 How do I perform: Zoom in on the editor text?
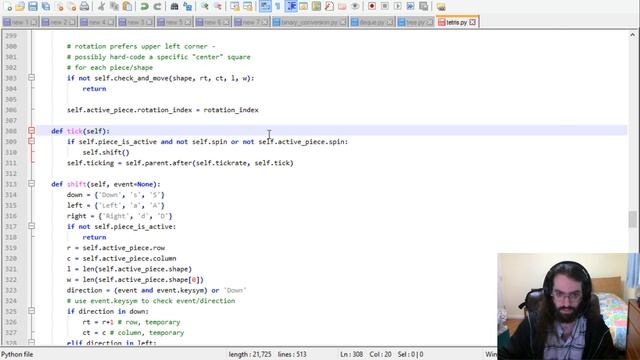click(205, 6)
